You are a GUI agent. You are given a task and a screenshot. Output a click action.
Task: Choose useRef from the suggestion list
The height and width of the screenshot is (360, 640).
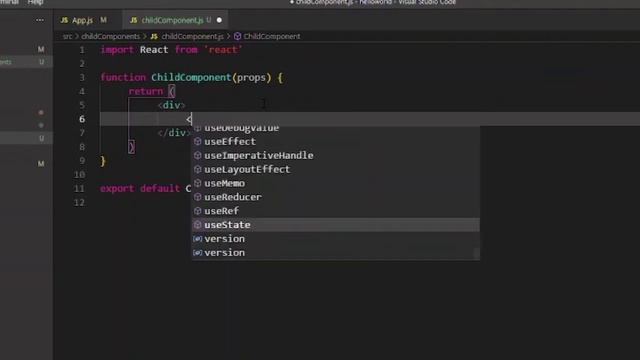click(x=336, y=211)
